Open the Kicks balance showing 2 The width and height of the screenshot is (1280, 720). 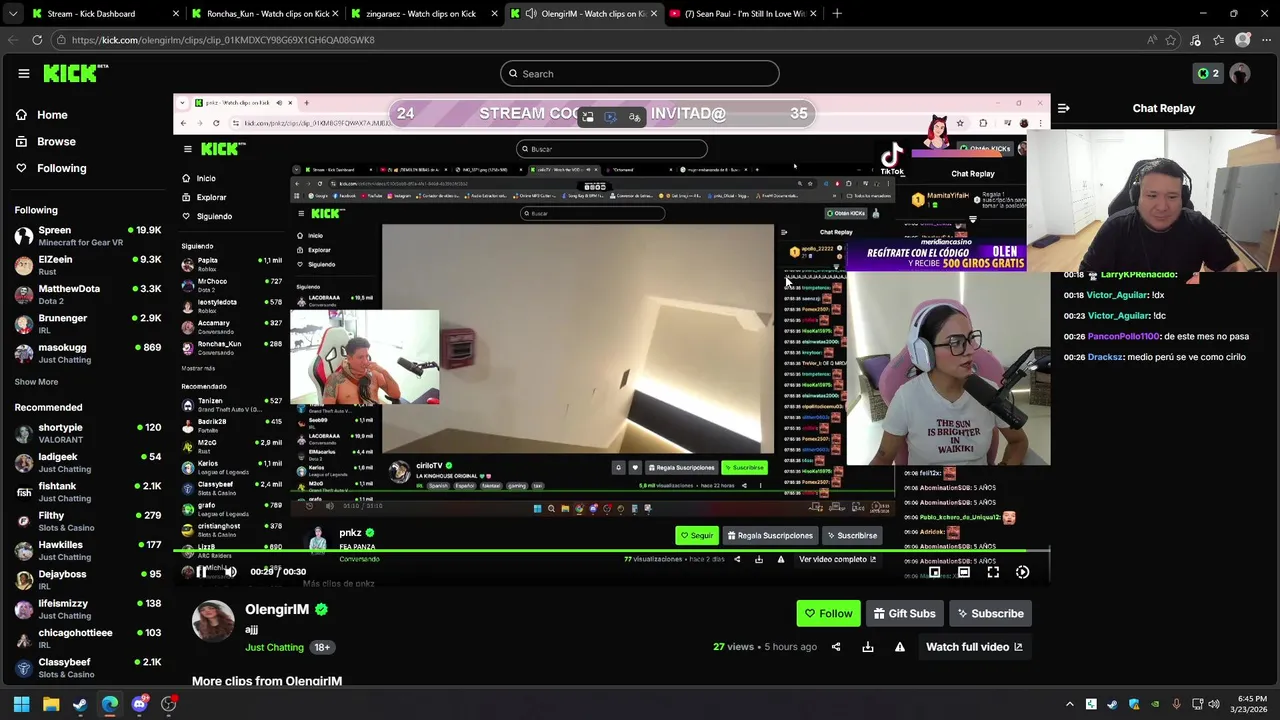pos(1208,73)
